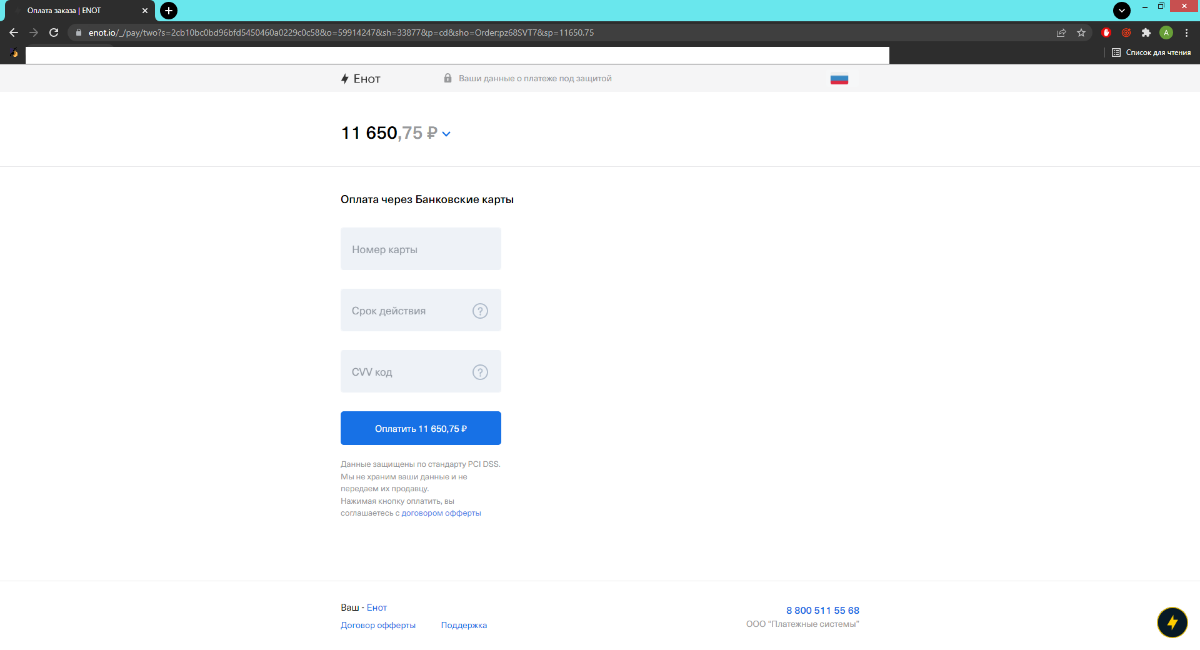
Task: Open the tab search dropdown arrow
Action: pyautogui.click(x=1122, y=9)
